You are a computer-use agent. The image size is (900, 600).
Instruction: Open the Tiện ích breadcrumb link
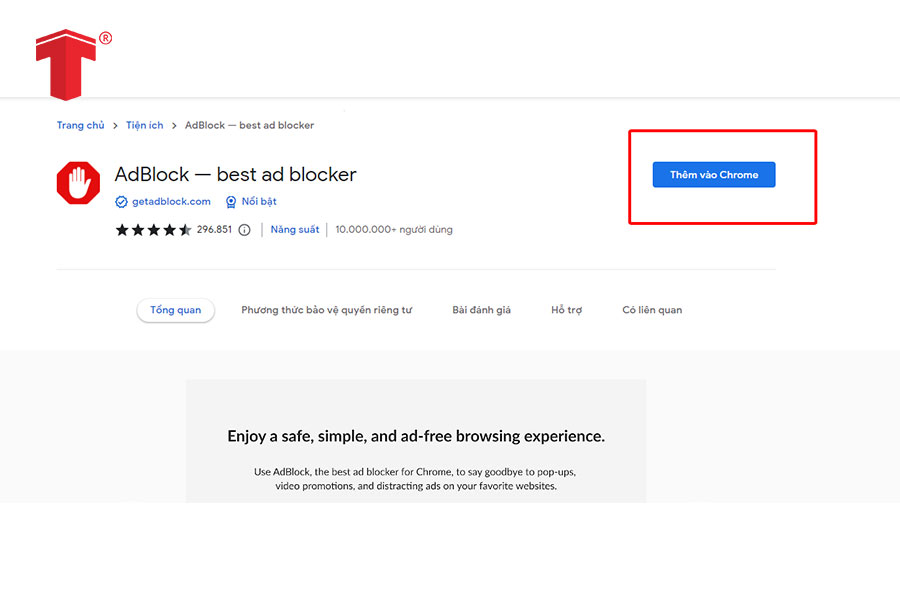145,125
